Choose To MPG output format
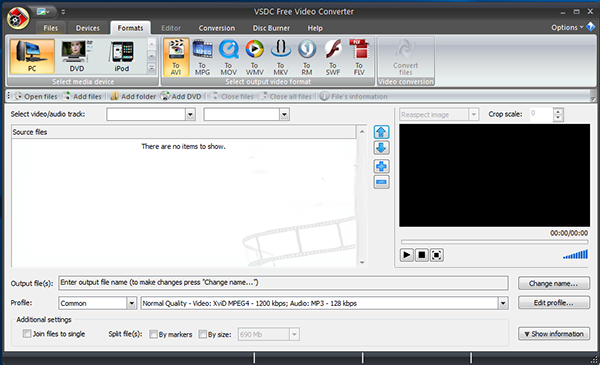This screenshot has height=365, width=600. (x=202, y=57)
